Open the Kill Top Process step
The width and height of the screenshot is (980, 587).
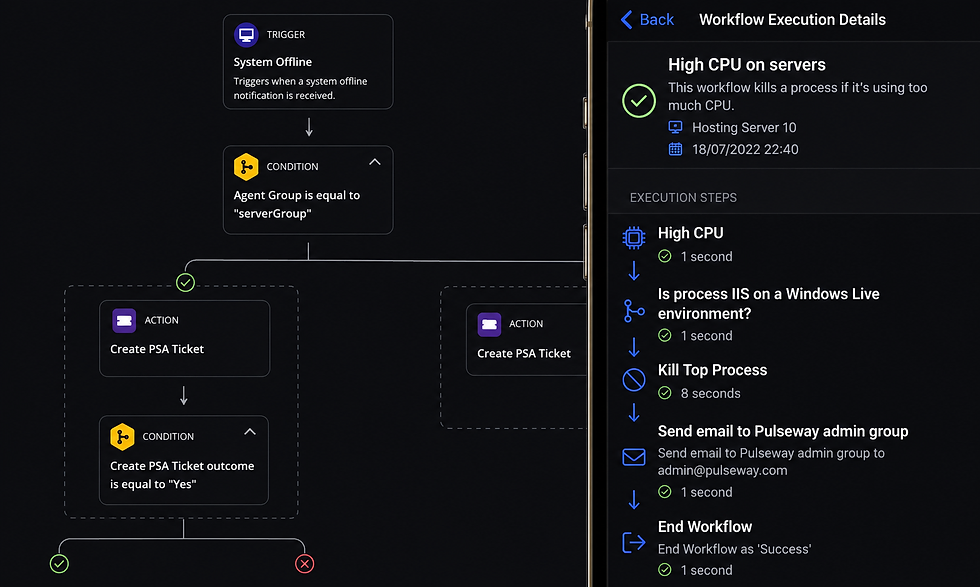tap(712, 370)
